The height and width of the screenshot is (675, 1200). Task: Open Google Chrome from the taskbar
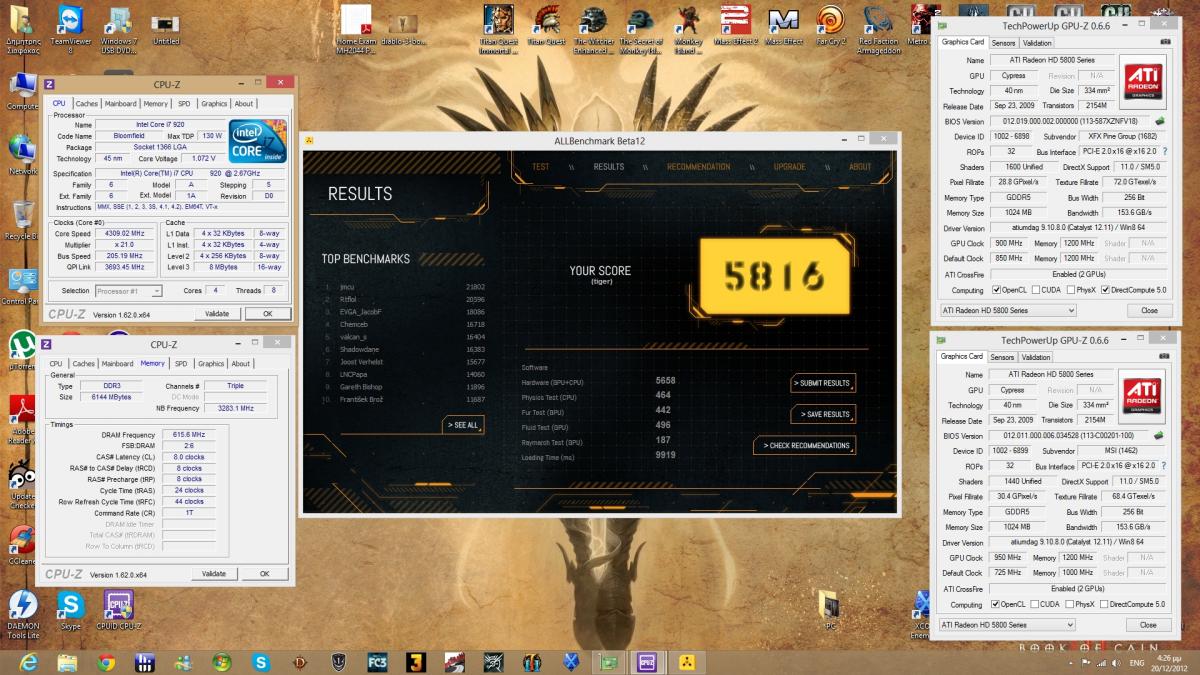click(106, 661)
